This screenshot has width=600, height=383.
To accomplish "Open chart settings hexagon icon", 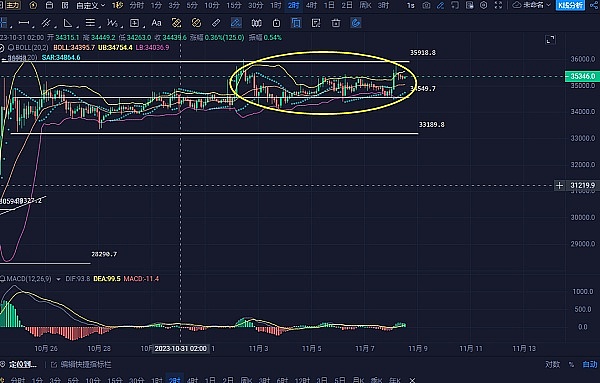I will [x=484, y=5].
